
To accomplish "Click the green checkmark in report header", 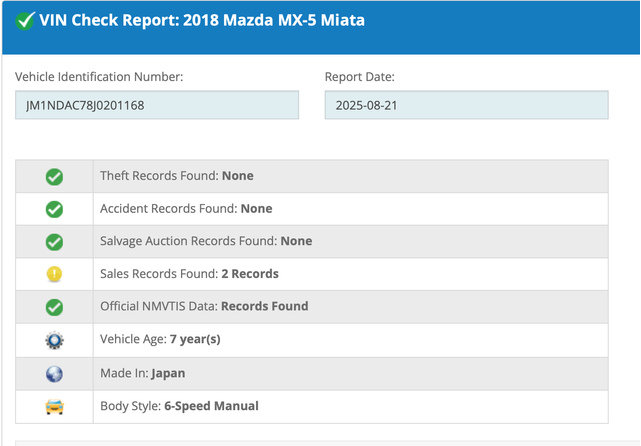I will point(26,19).
